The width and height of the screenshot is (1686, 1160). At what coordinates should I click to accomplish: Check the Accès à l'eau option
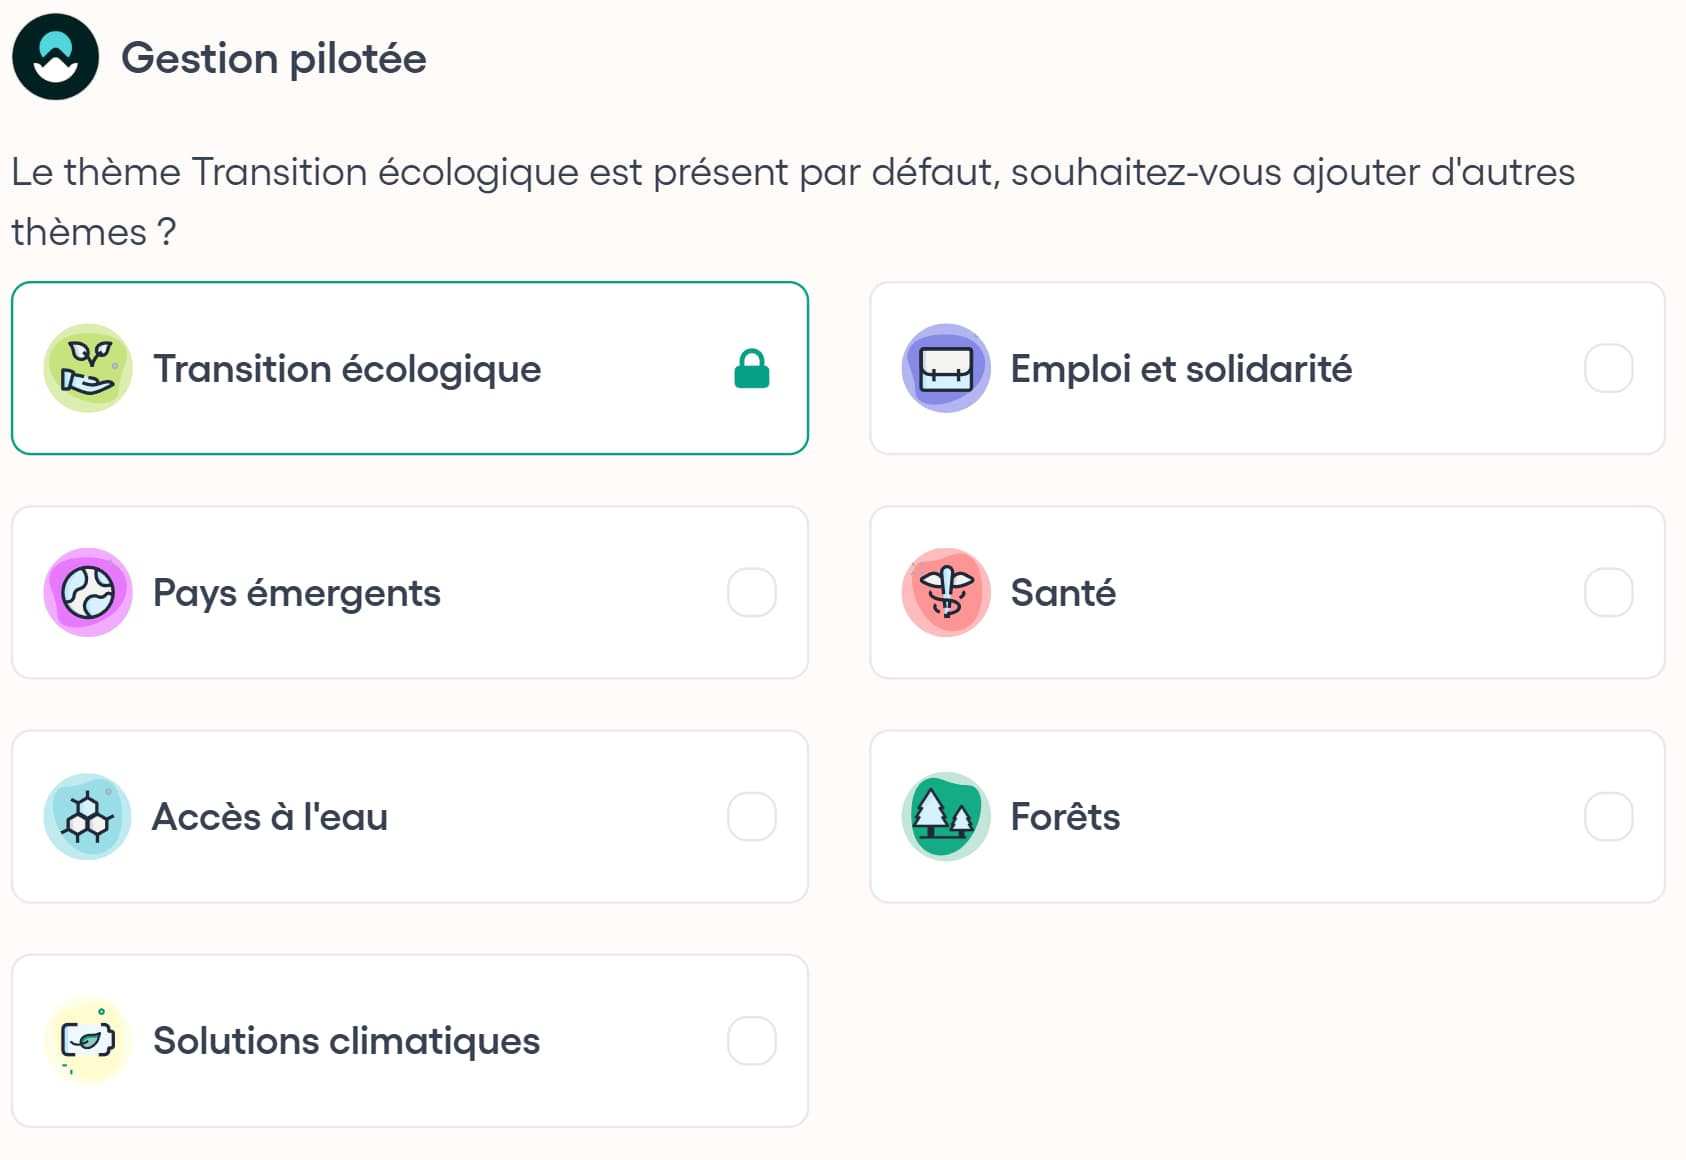pyautogui.click(x=752, y=816)
